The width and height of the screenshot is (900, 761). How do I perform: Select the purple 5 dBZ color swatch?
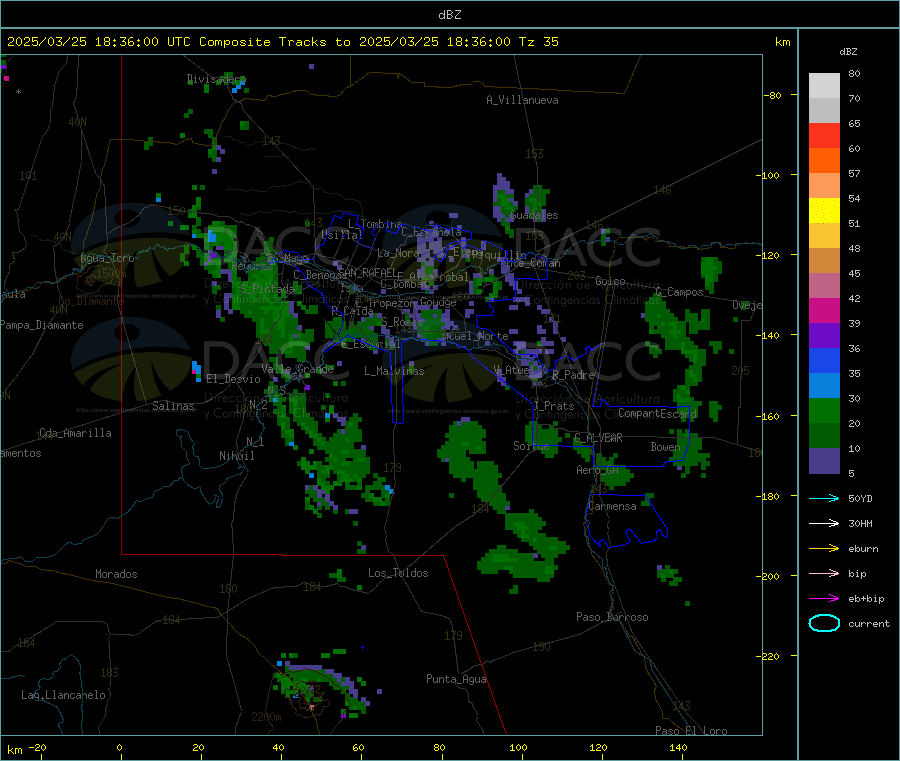pyautogui.click(x=824, y=461)
